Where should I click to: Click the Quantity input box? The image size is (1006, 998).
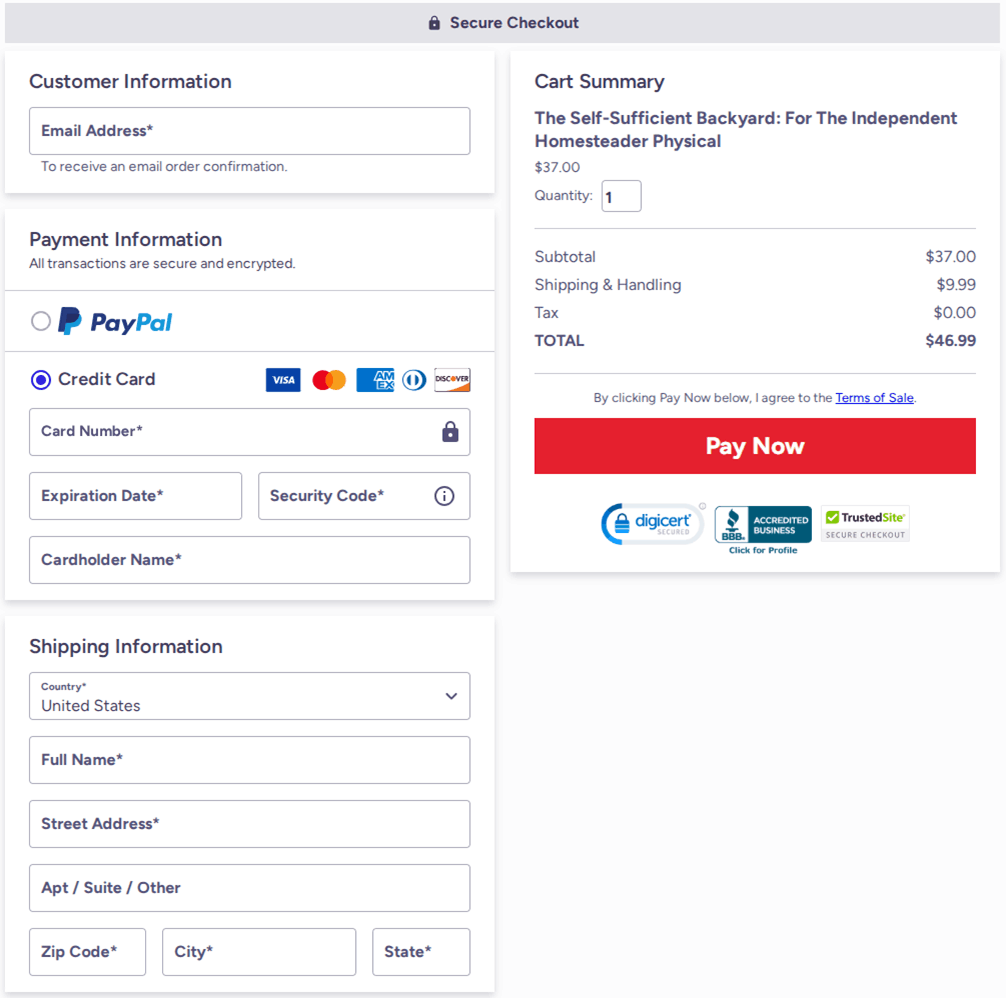point(621,197)
